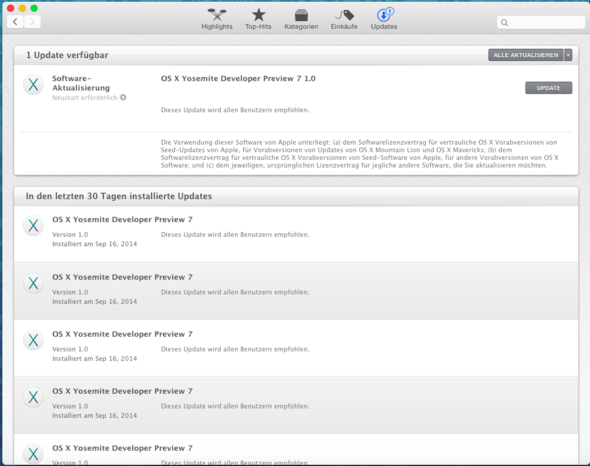Click the second installed update's title
The height and width of the screenshot is (466, 590).
click(122, 277)
